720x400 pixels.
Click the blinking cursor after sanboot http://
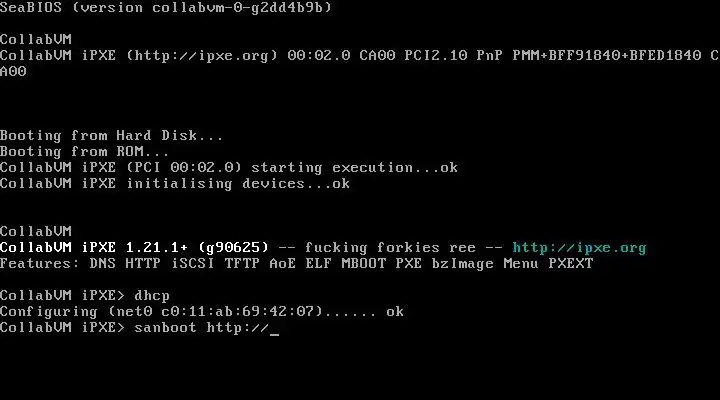click(x=274, y=334)
